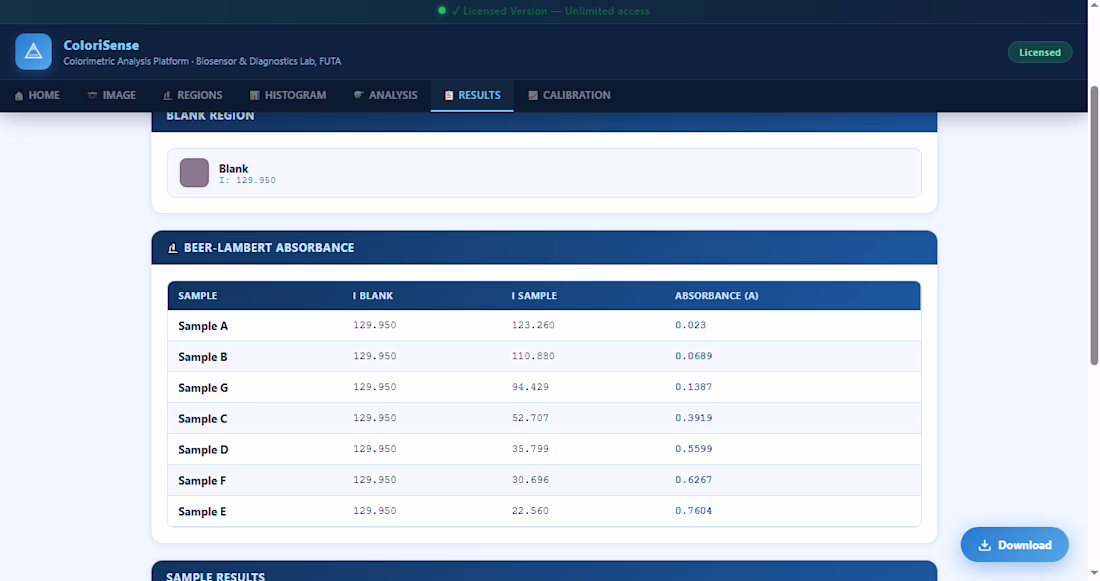This screenshot has height=581, width=1100.
Task: Click the Colorimetric Analysis Platform subtitle
Action: click(x=202, y=61)
